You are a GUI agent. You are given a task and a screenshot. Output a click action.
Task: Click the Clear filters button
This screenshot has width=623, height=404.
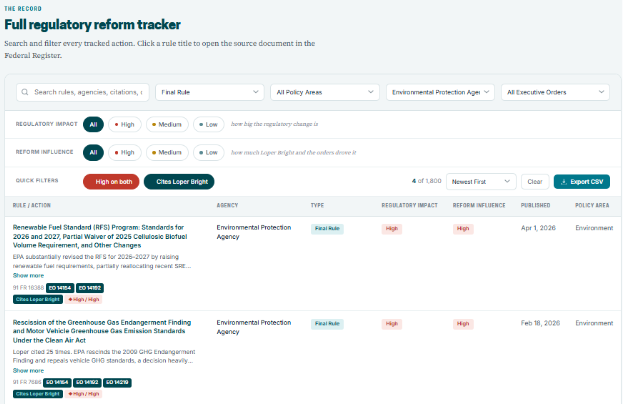coord(535,182)
